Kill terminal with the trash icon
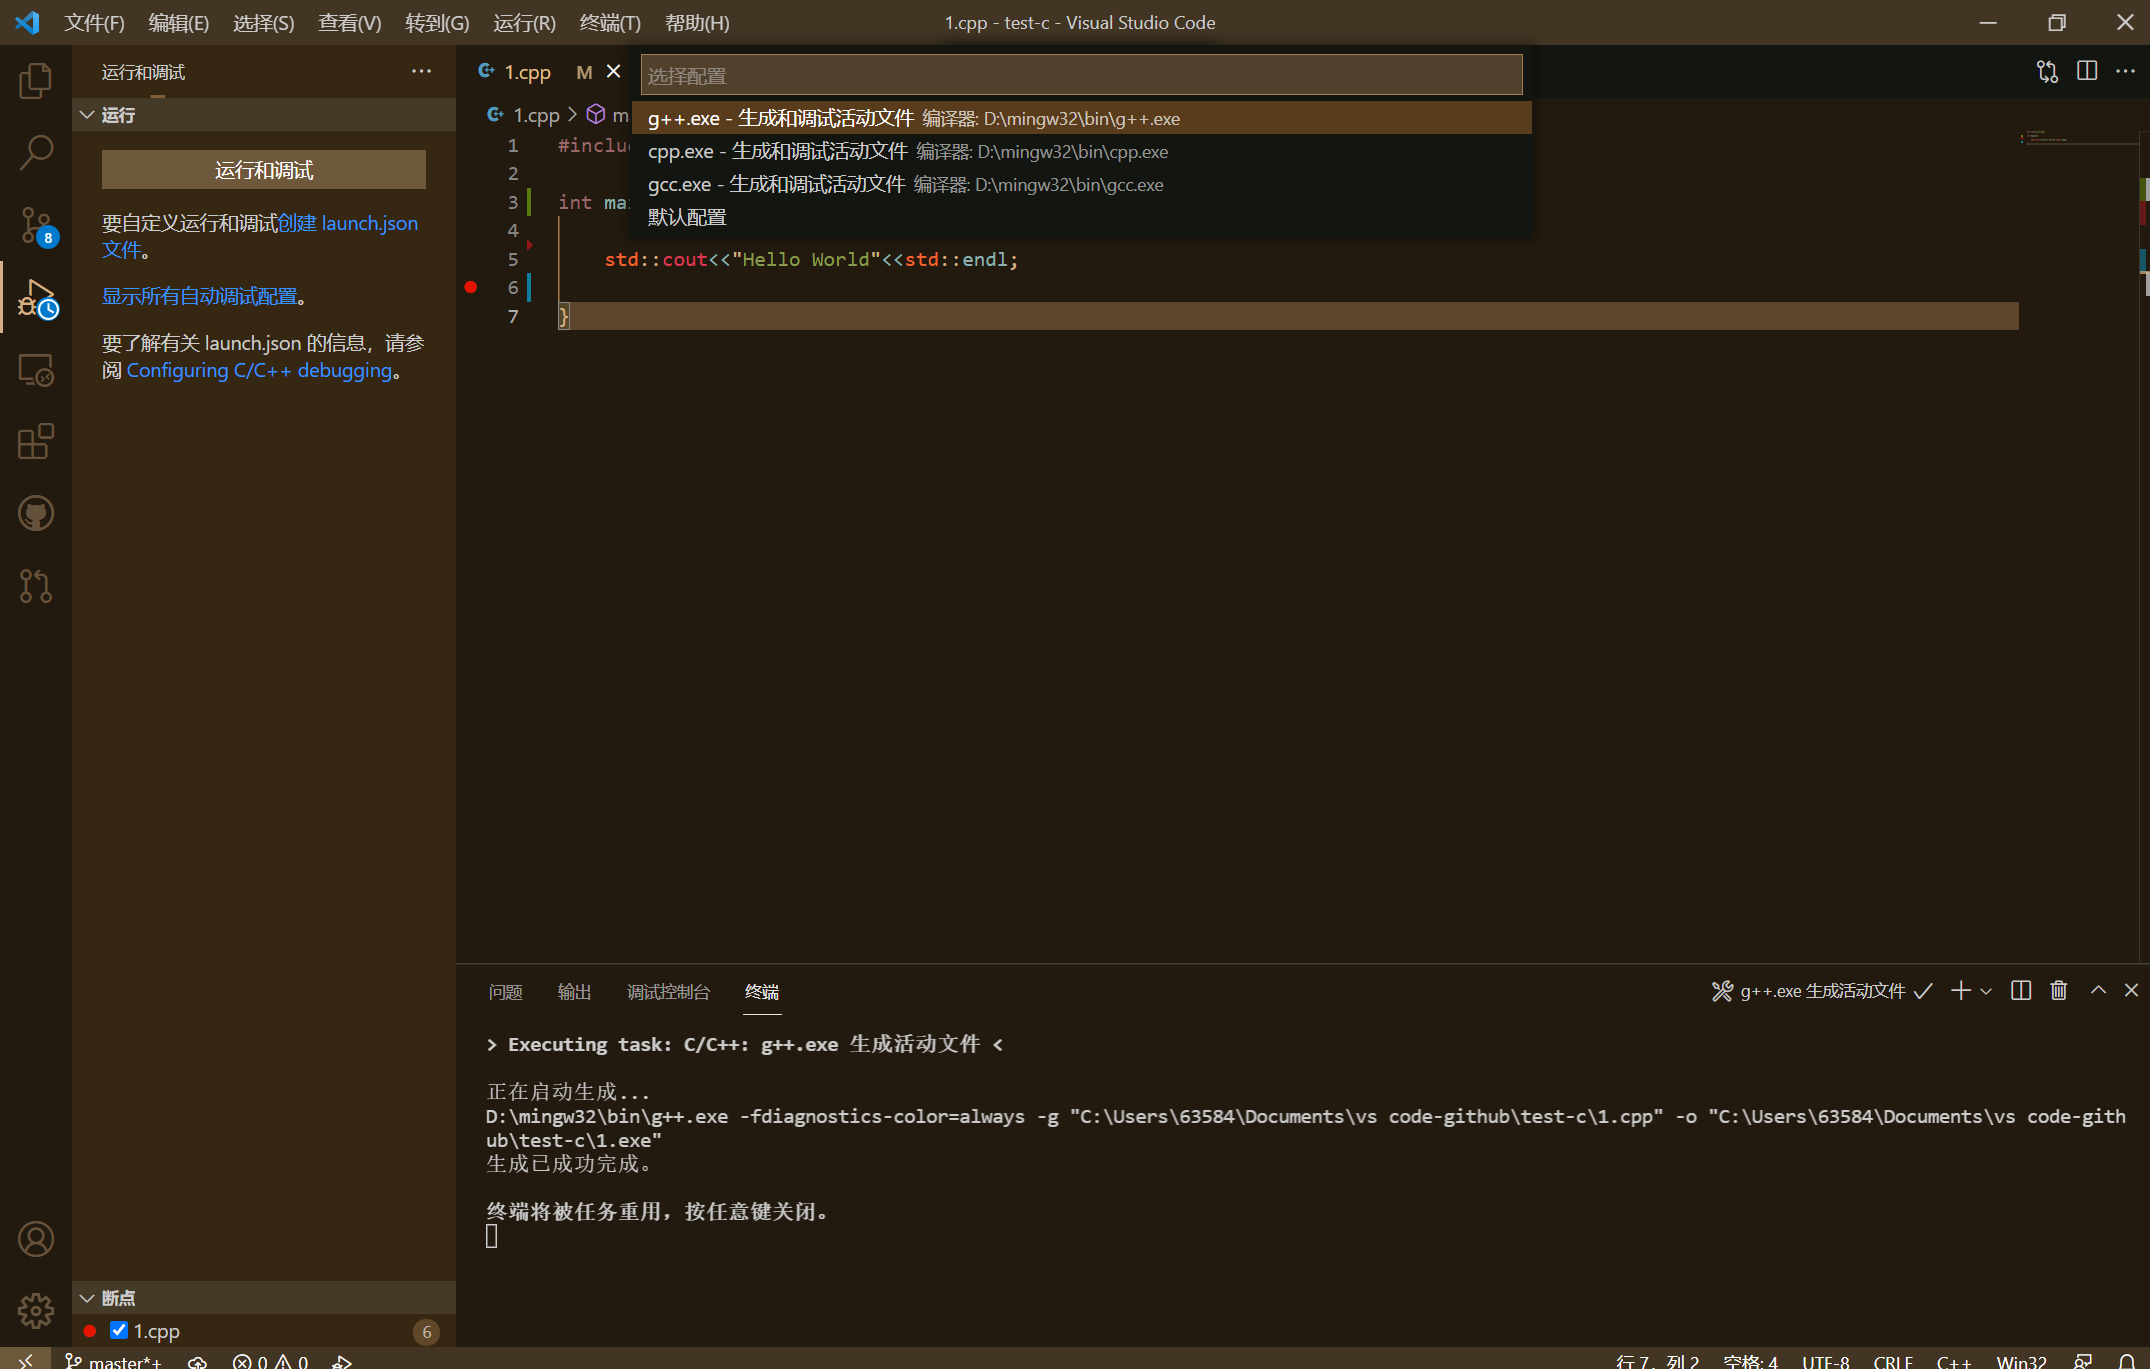 2058,991
